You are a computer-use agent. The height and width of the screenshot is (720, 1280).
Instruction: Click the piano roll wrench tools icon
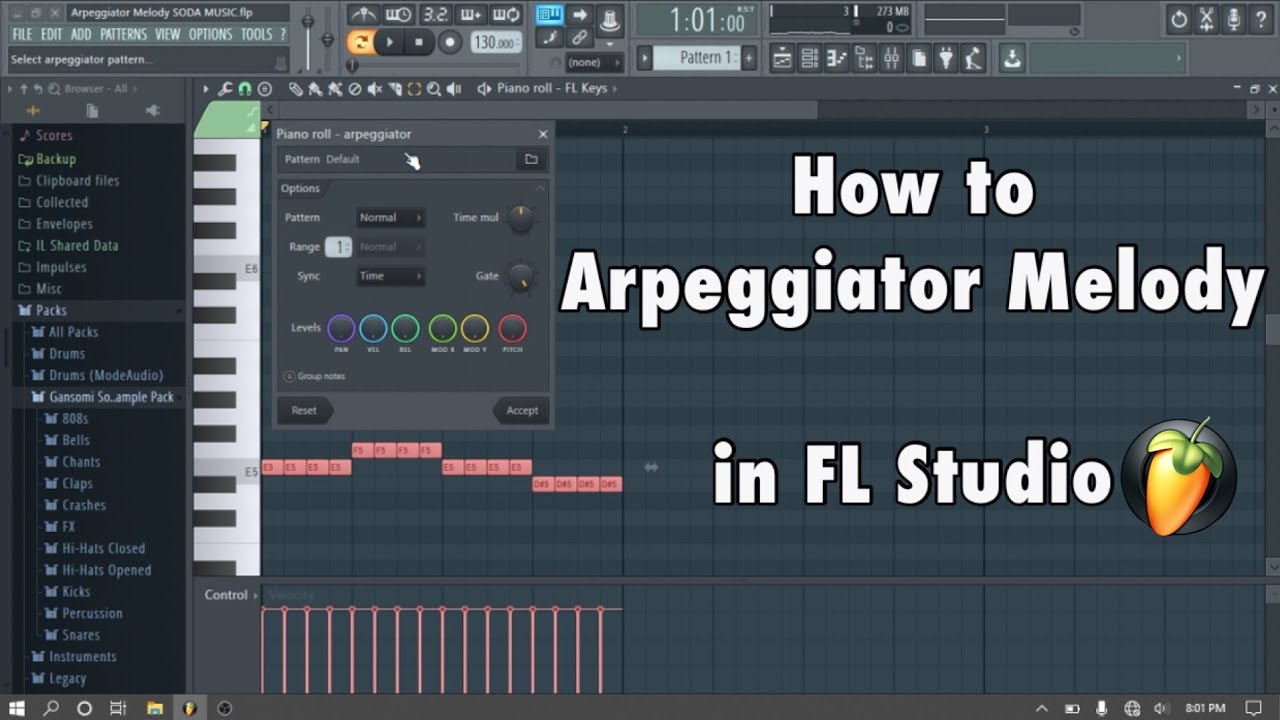225,89
